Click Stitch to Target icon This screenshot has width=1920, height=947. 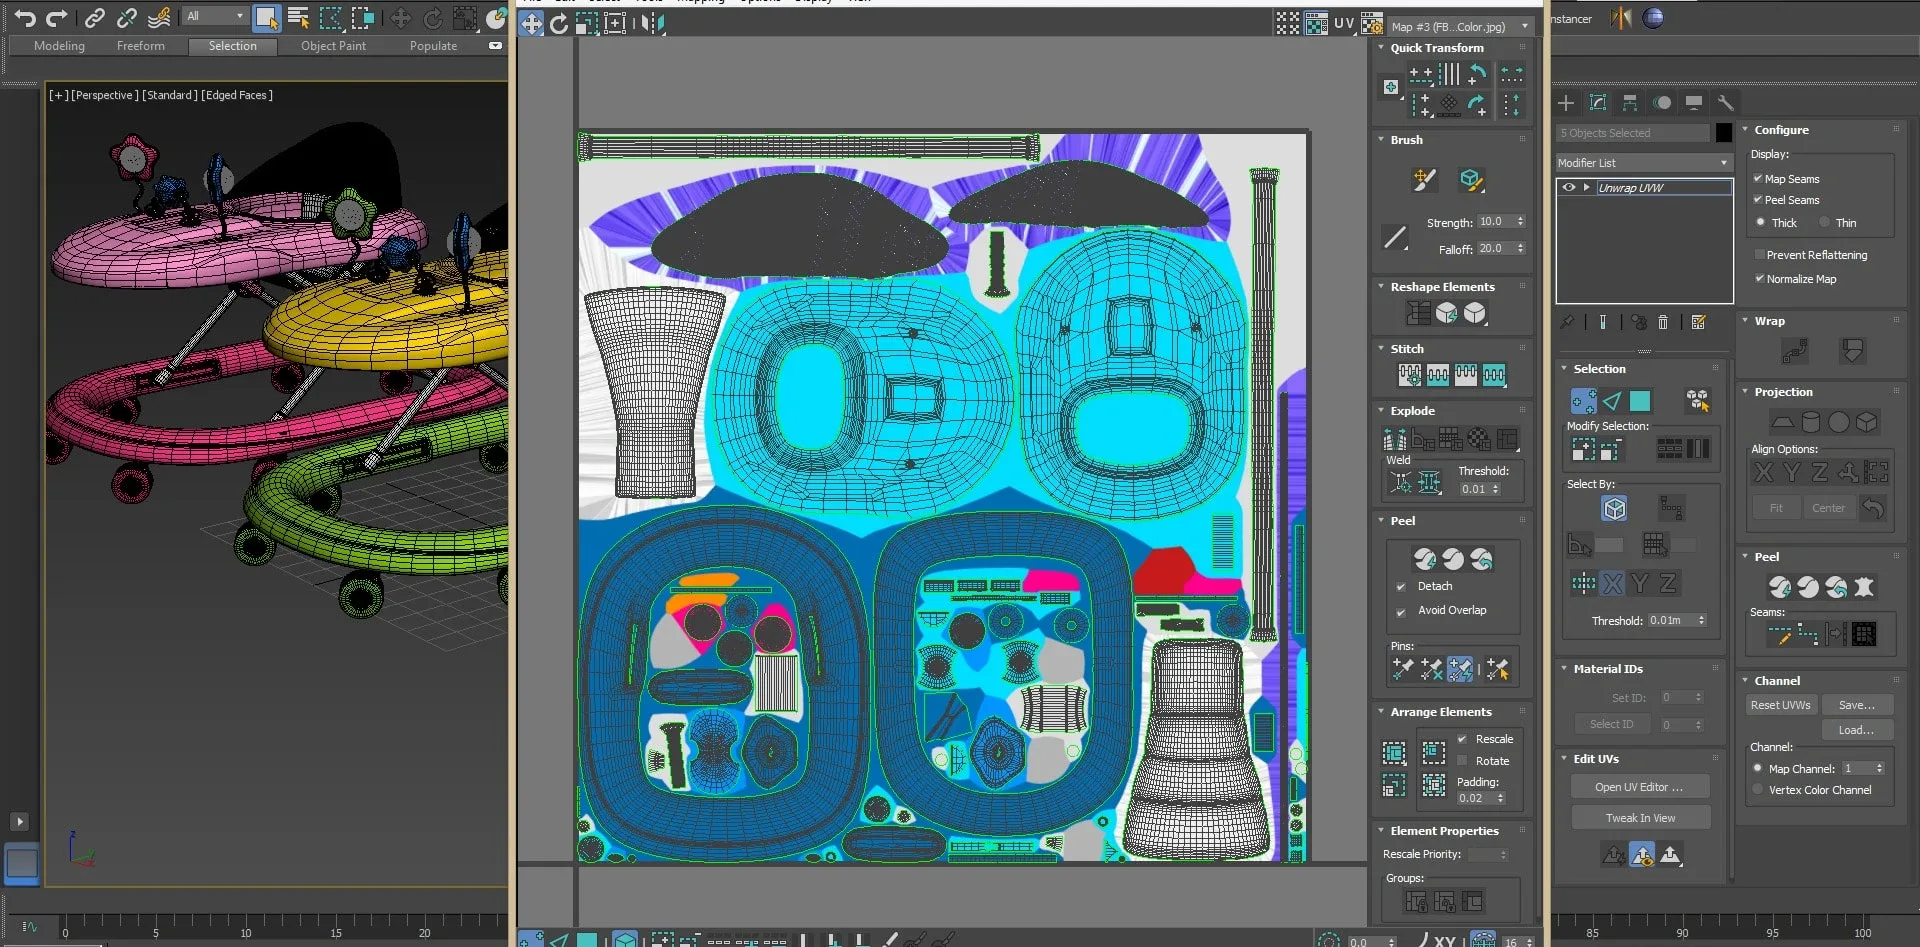(1410, 375)
